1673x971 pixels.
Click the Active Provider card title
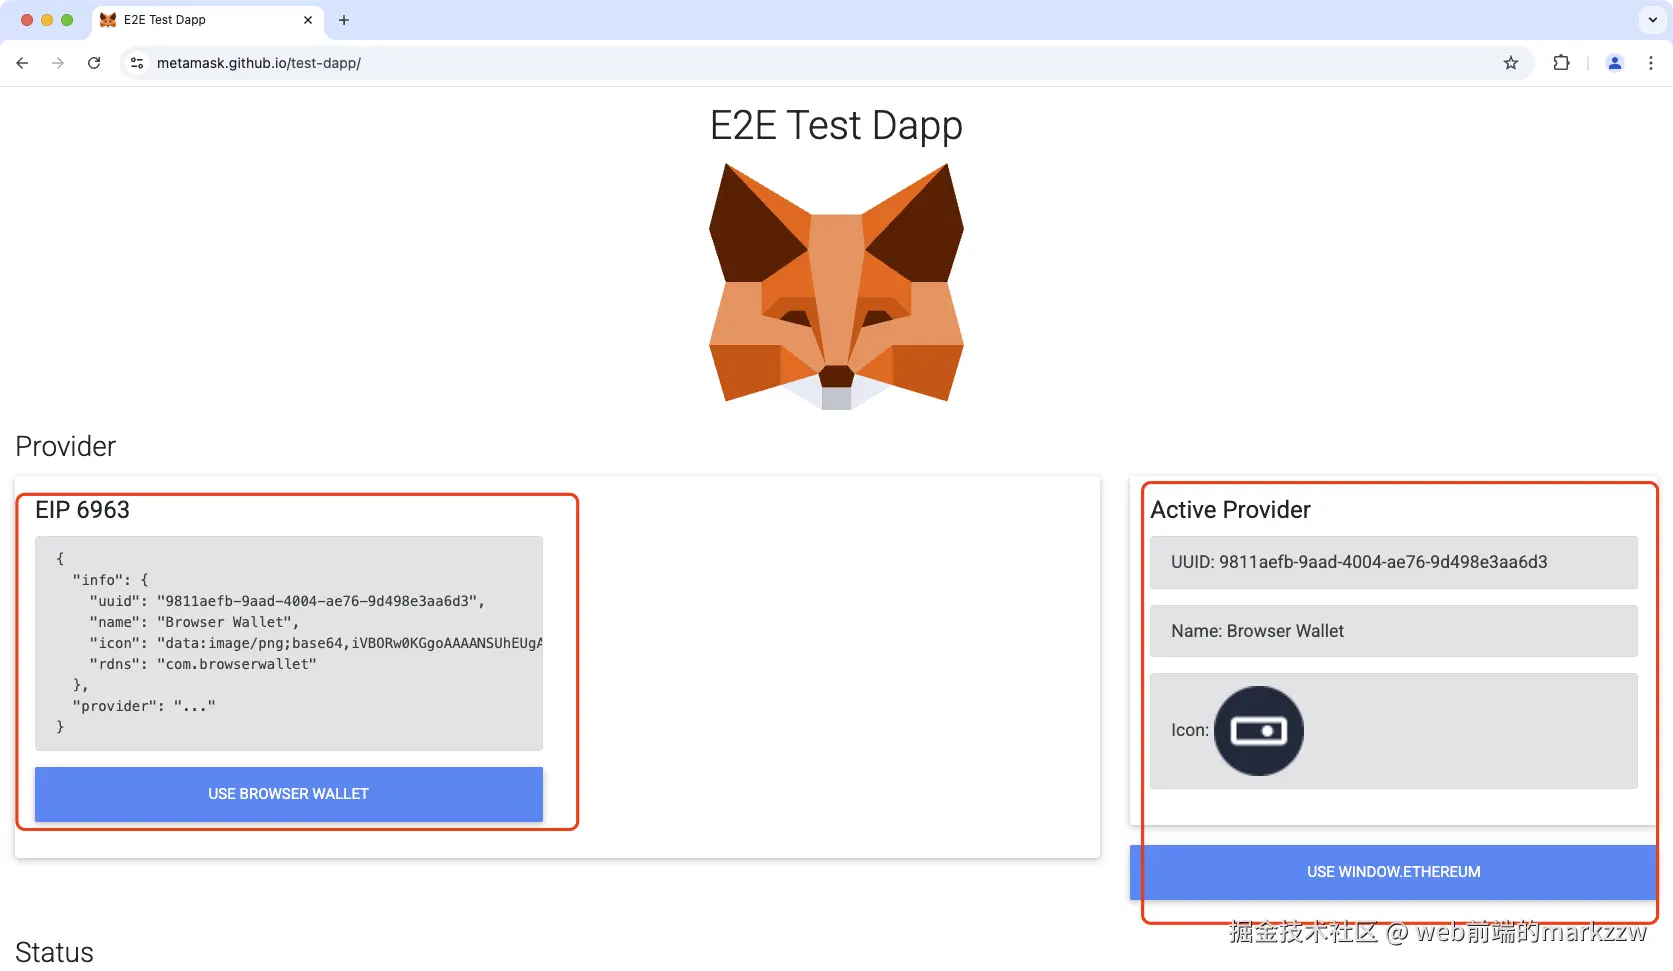1230,510
